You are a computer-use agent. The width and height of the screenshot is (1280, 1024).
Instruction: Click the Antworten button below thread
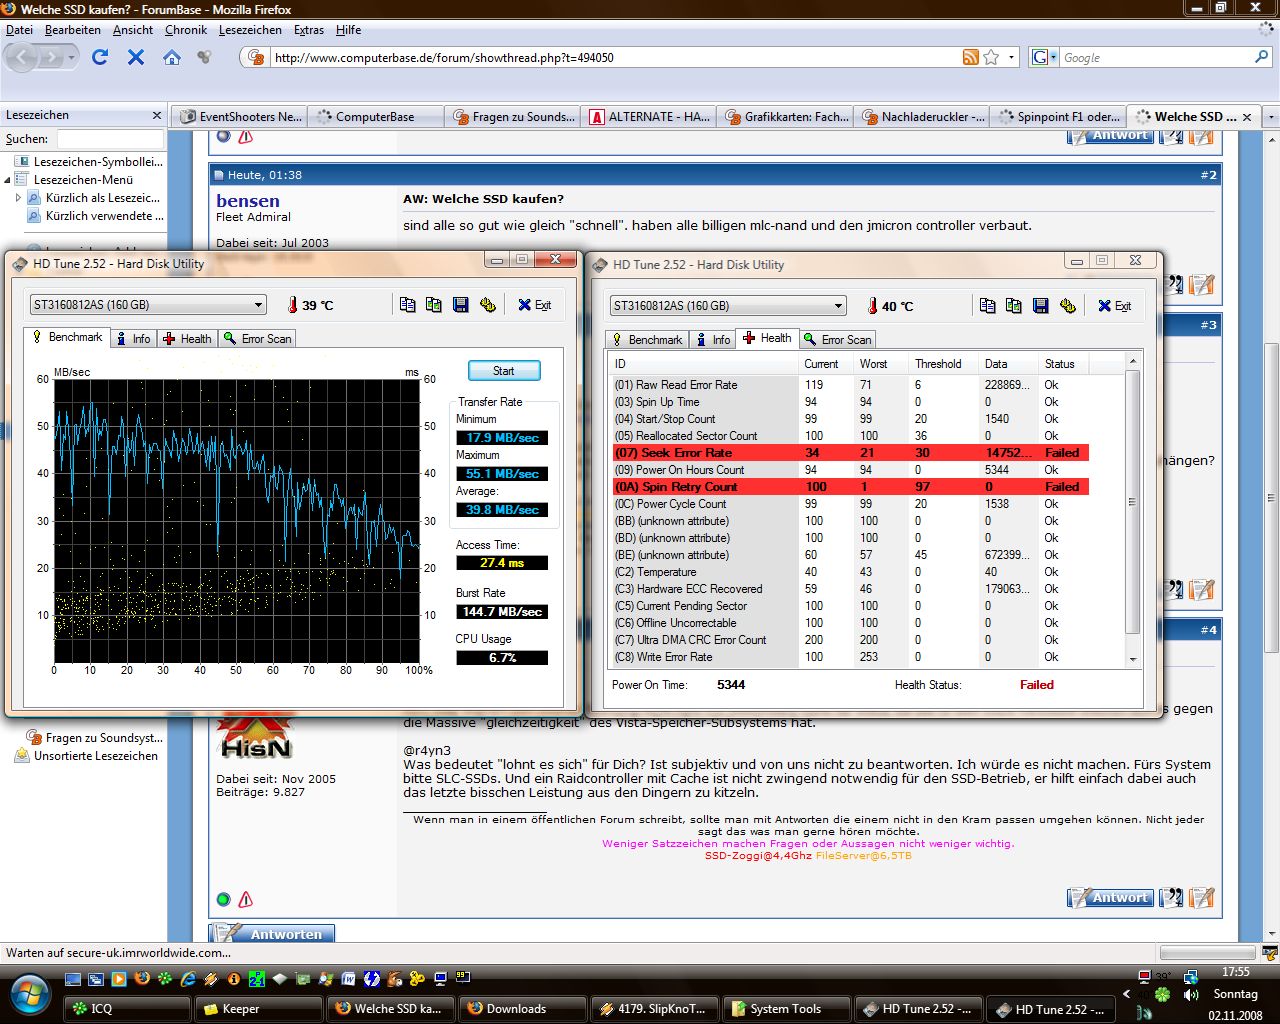click(272, 933)
